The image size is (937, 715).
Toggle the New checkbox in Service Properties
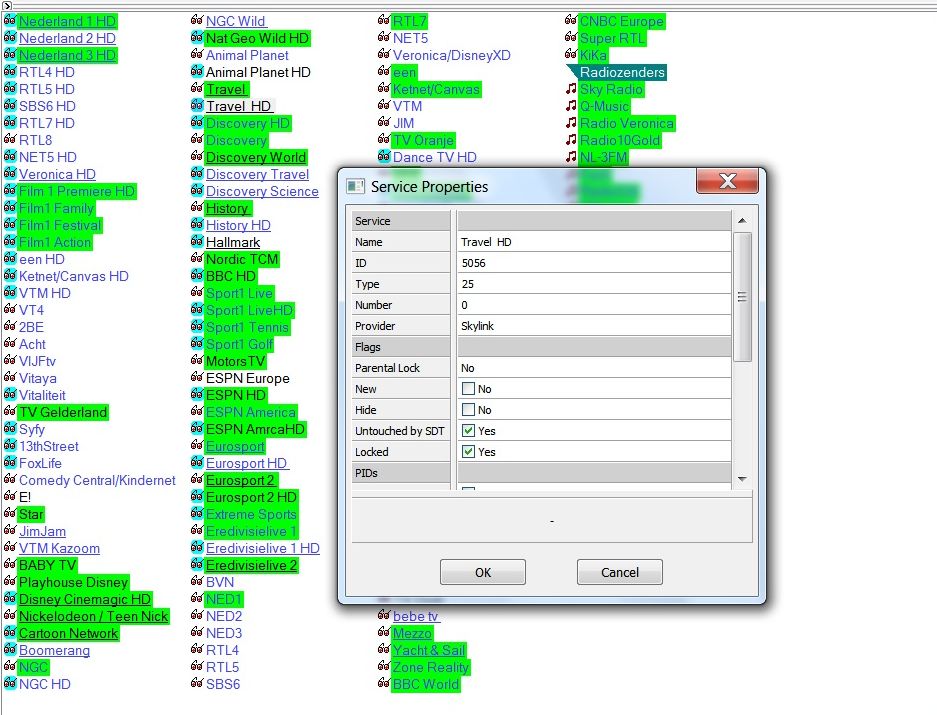pos(468,389)
